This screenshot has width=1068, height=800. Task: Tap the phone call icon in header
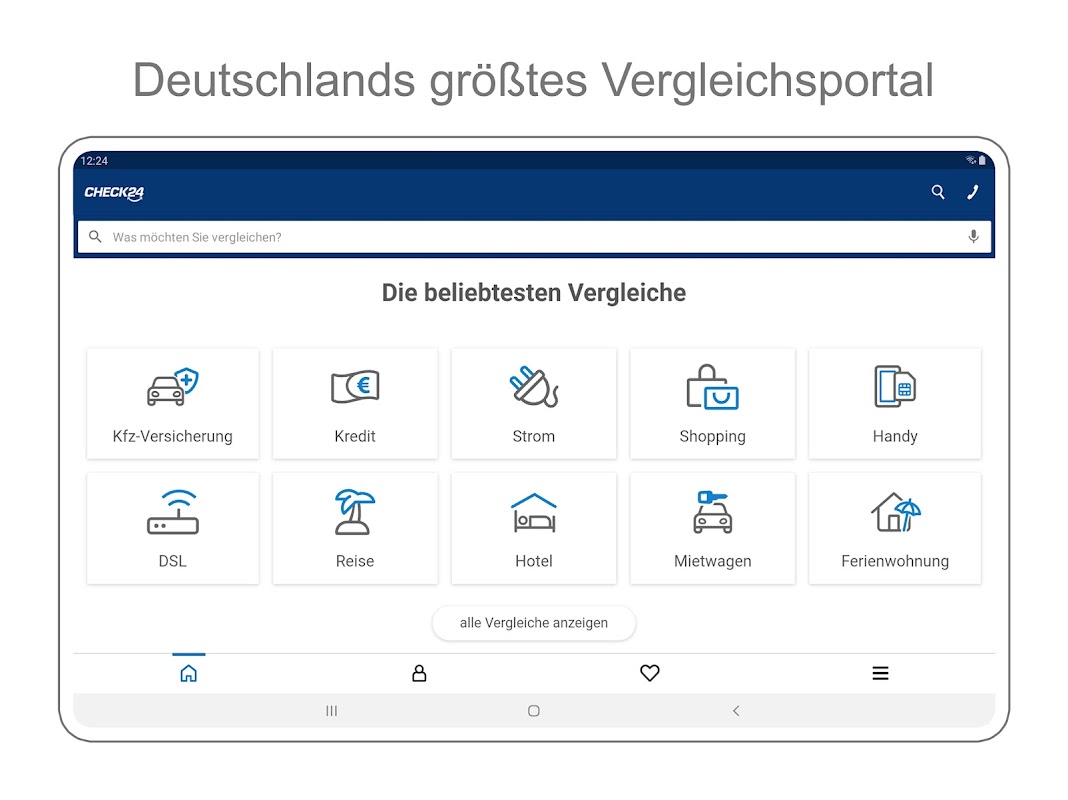(x=973, y=192)
